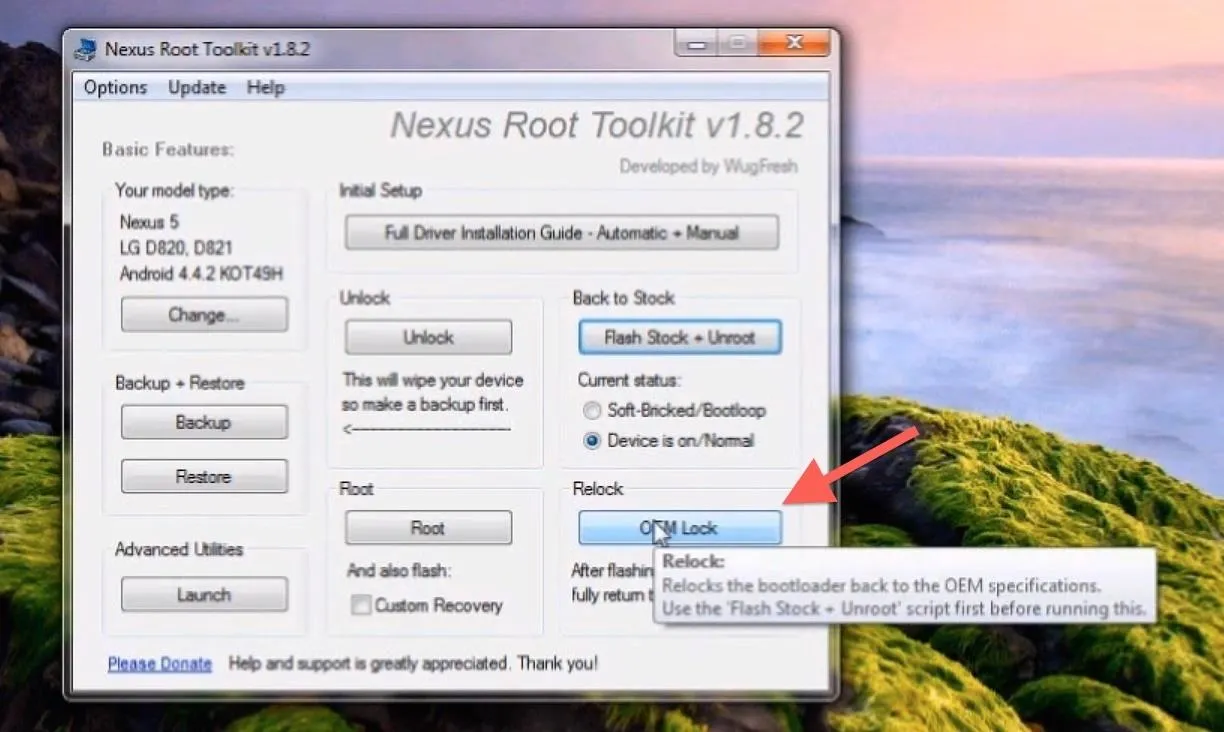Click the Backup button

[204, 422]
